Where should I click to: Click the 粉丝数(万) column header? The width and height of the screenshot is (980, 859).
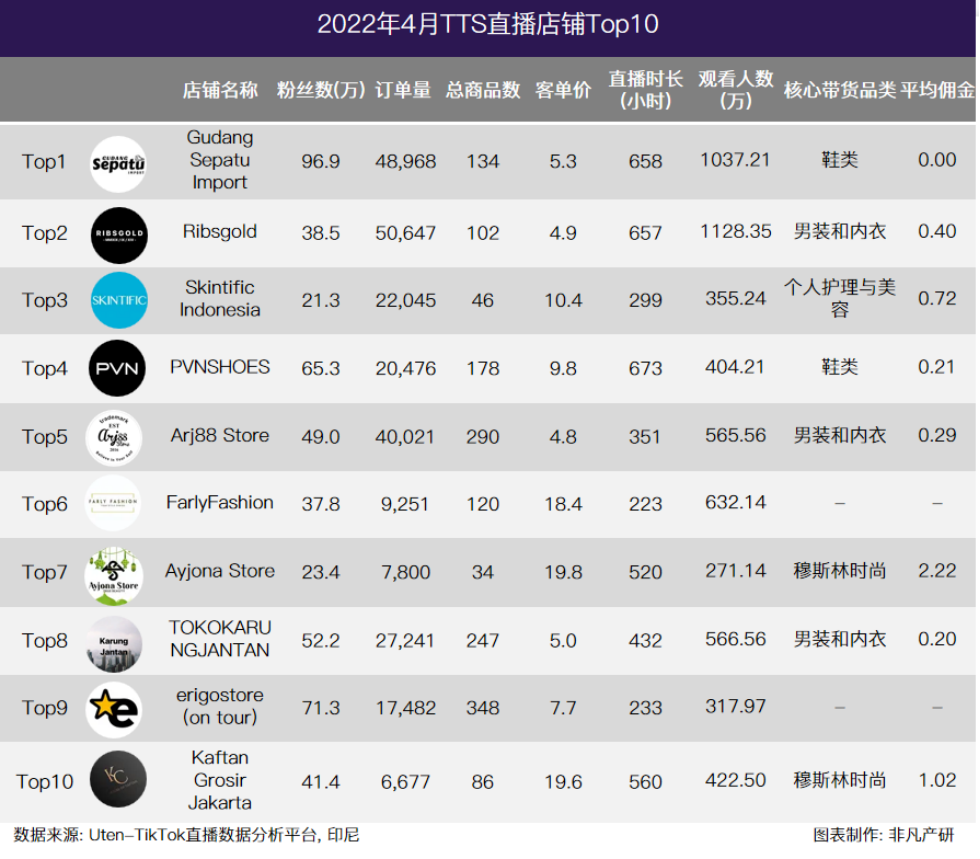pos(321,90)
